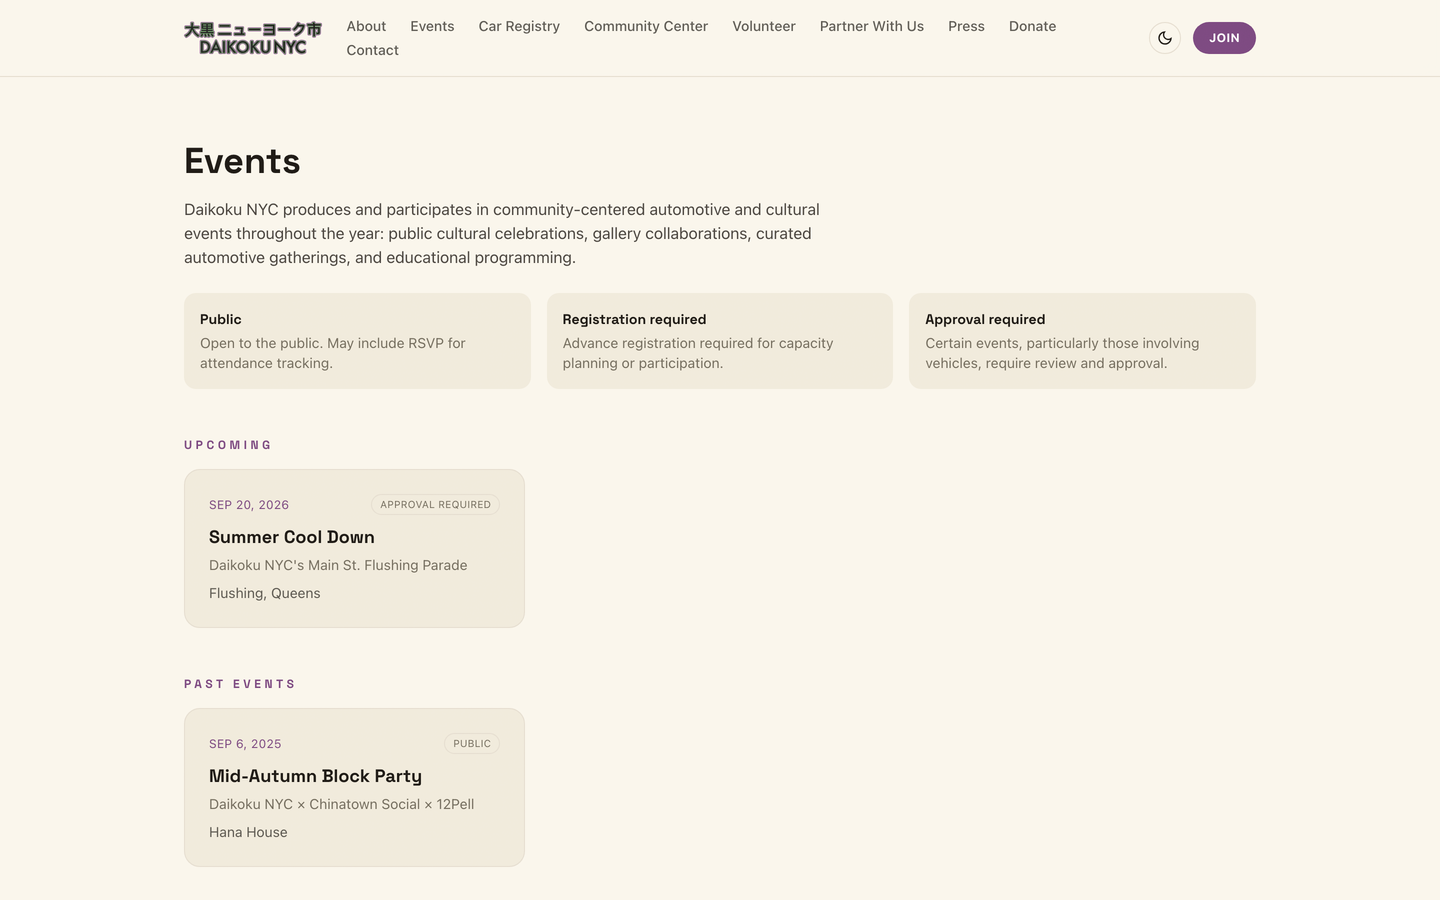The width and height of the screenshot is (1440, 900).
Task: Go to the Contact page
Action: pos(372,50)
